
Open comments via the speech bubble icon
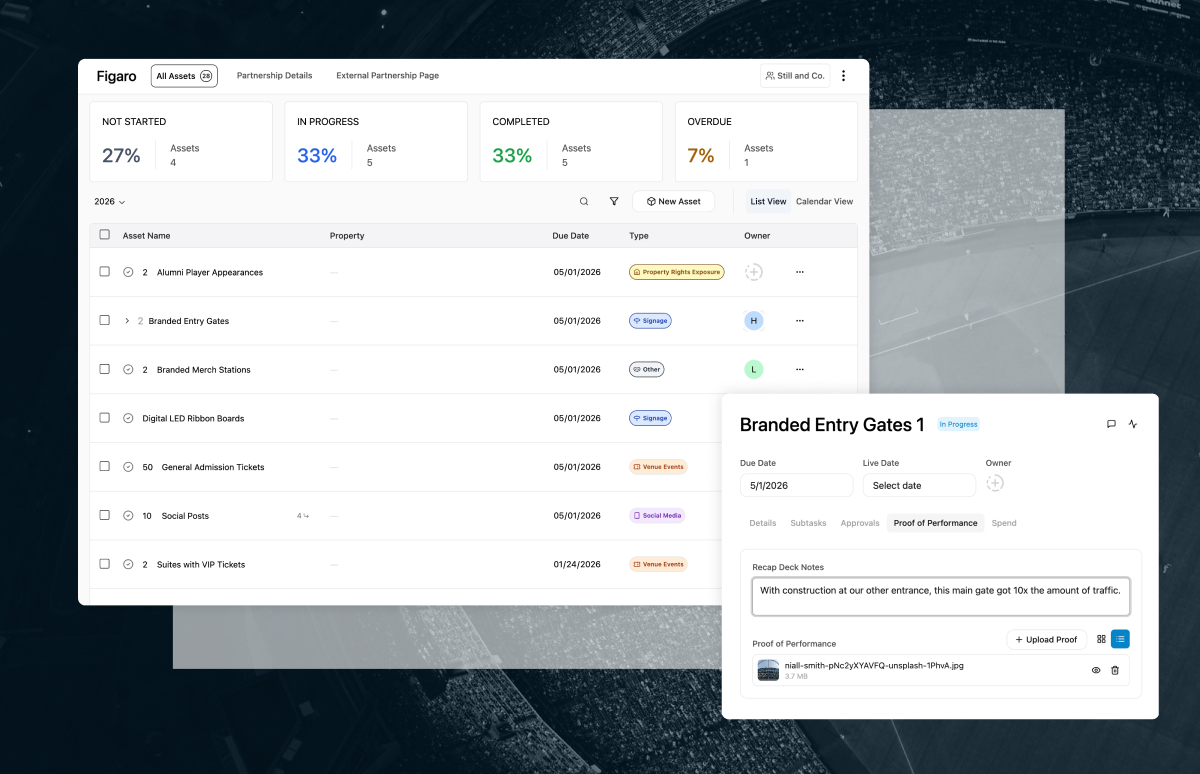1111,424
